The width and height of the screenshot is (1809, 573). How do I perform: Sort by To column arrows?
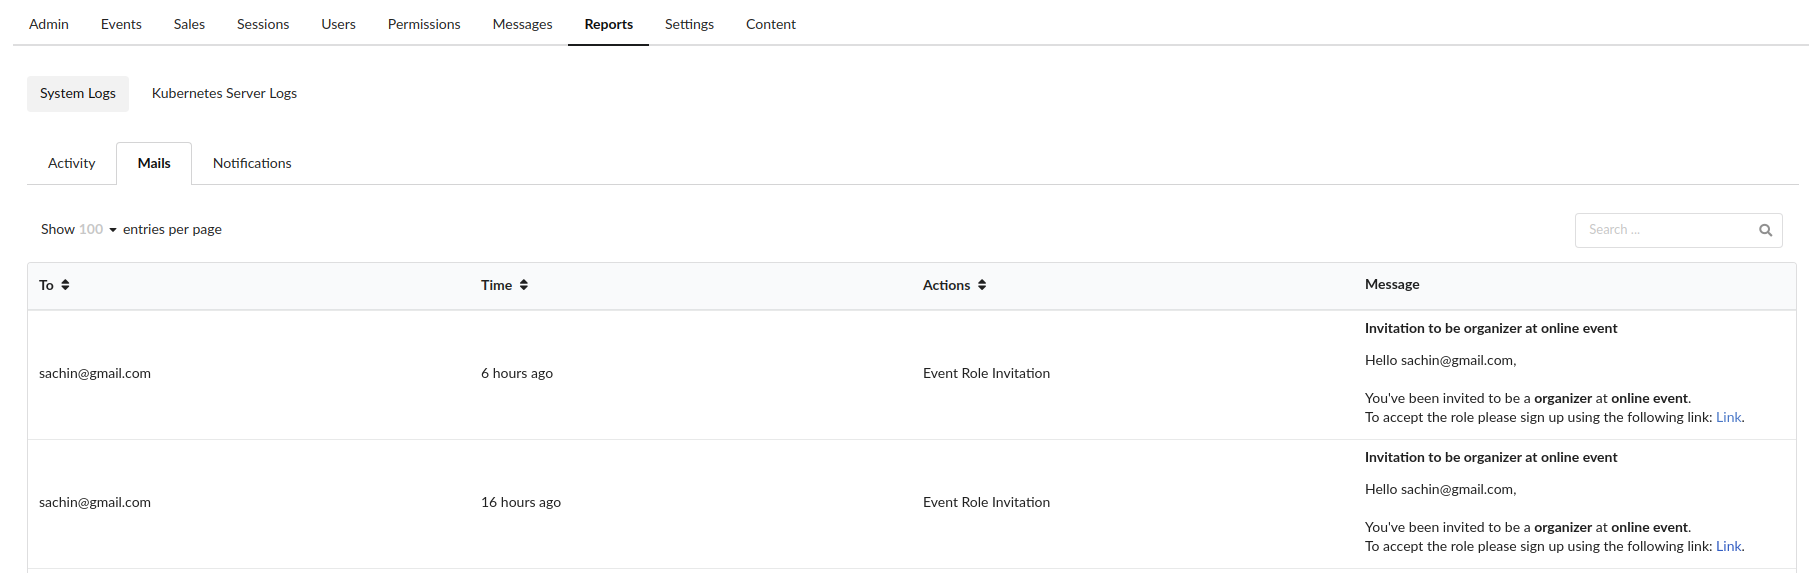click(65, 285)
